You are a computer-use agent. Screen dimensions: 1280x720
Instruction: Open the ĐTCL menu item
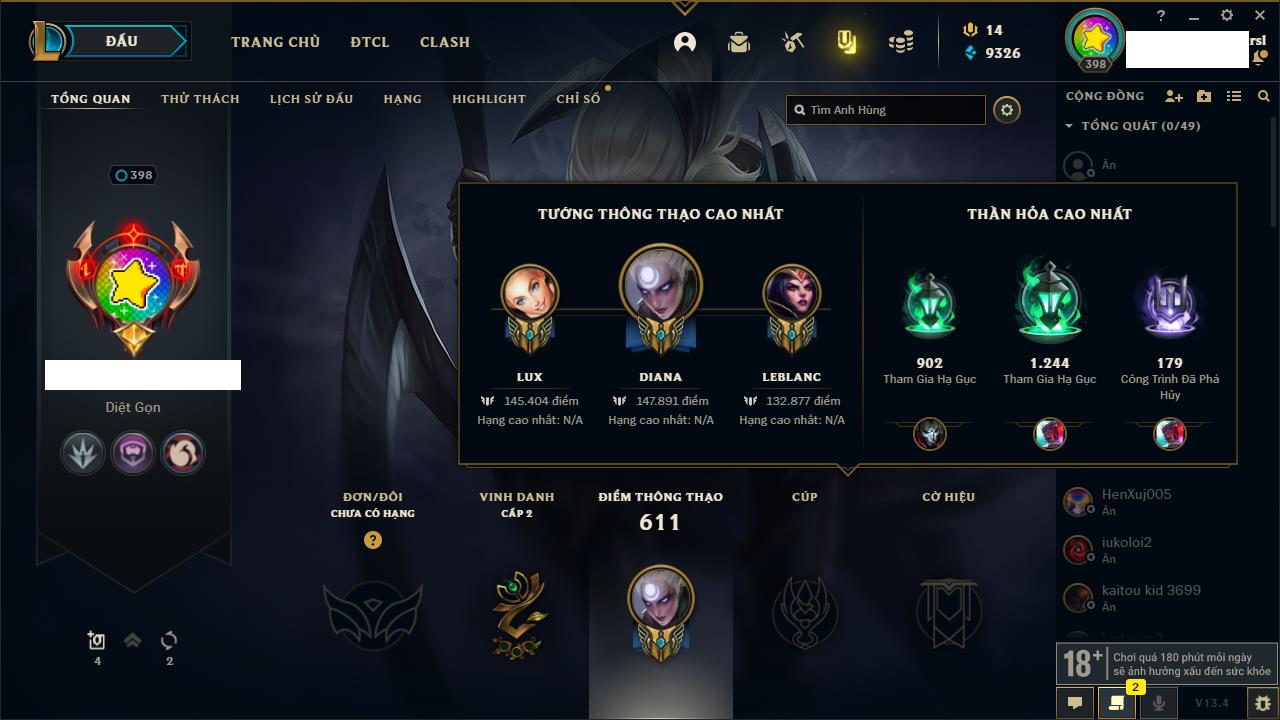[370, 42]
